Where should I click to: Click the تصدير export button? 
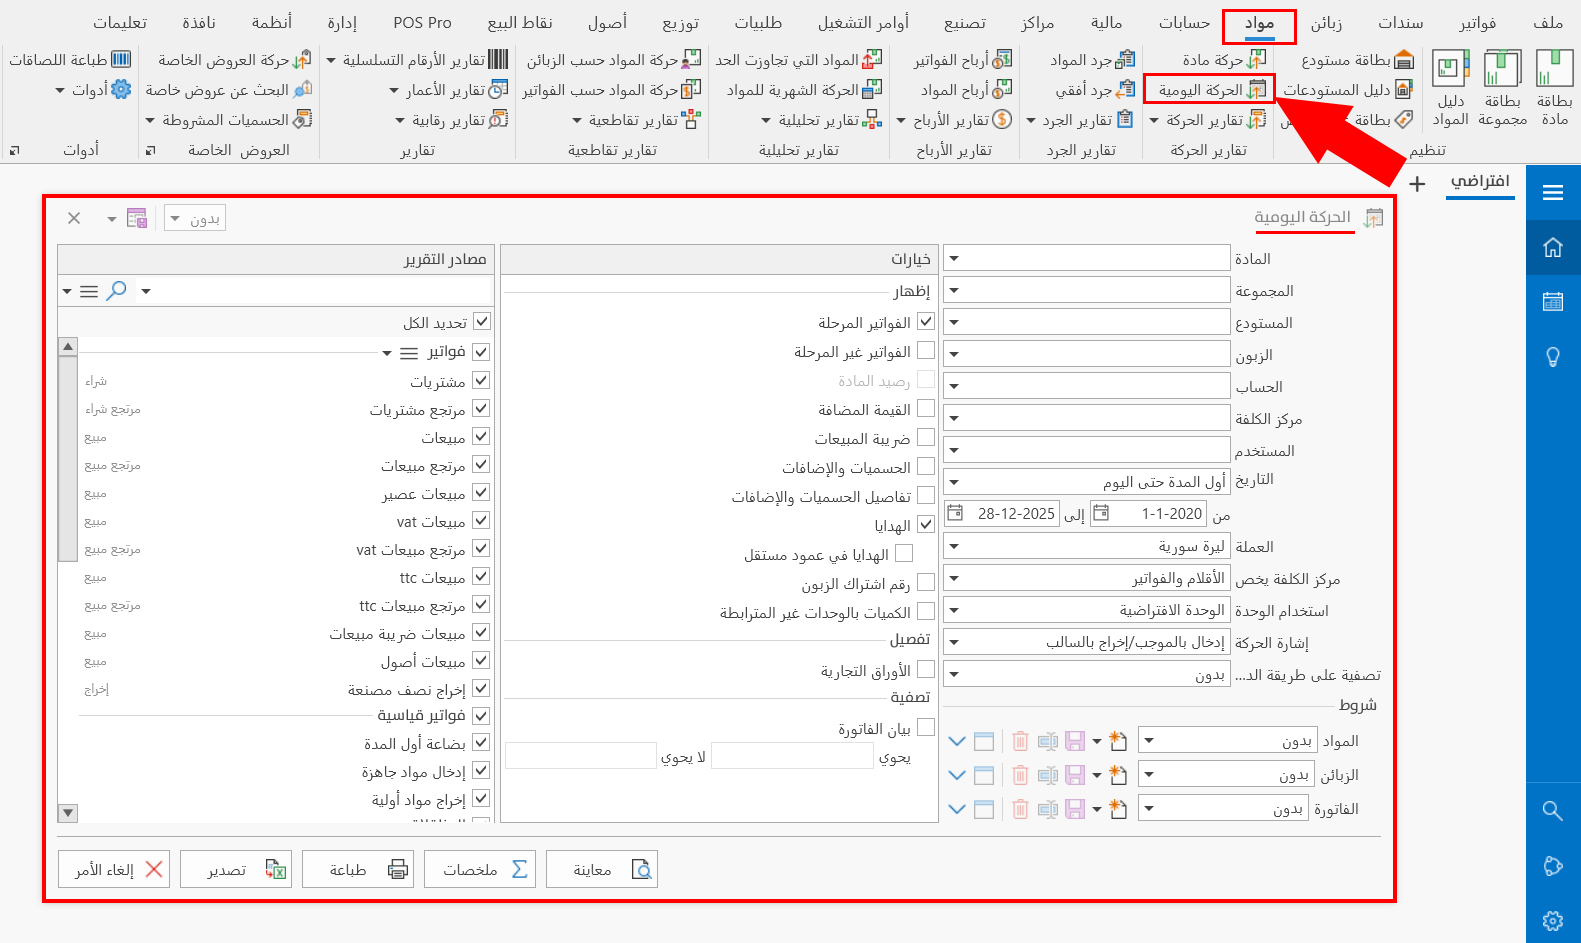(236, 869)
